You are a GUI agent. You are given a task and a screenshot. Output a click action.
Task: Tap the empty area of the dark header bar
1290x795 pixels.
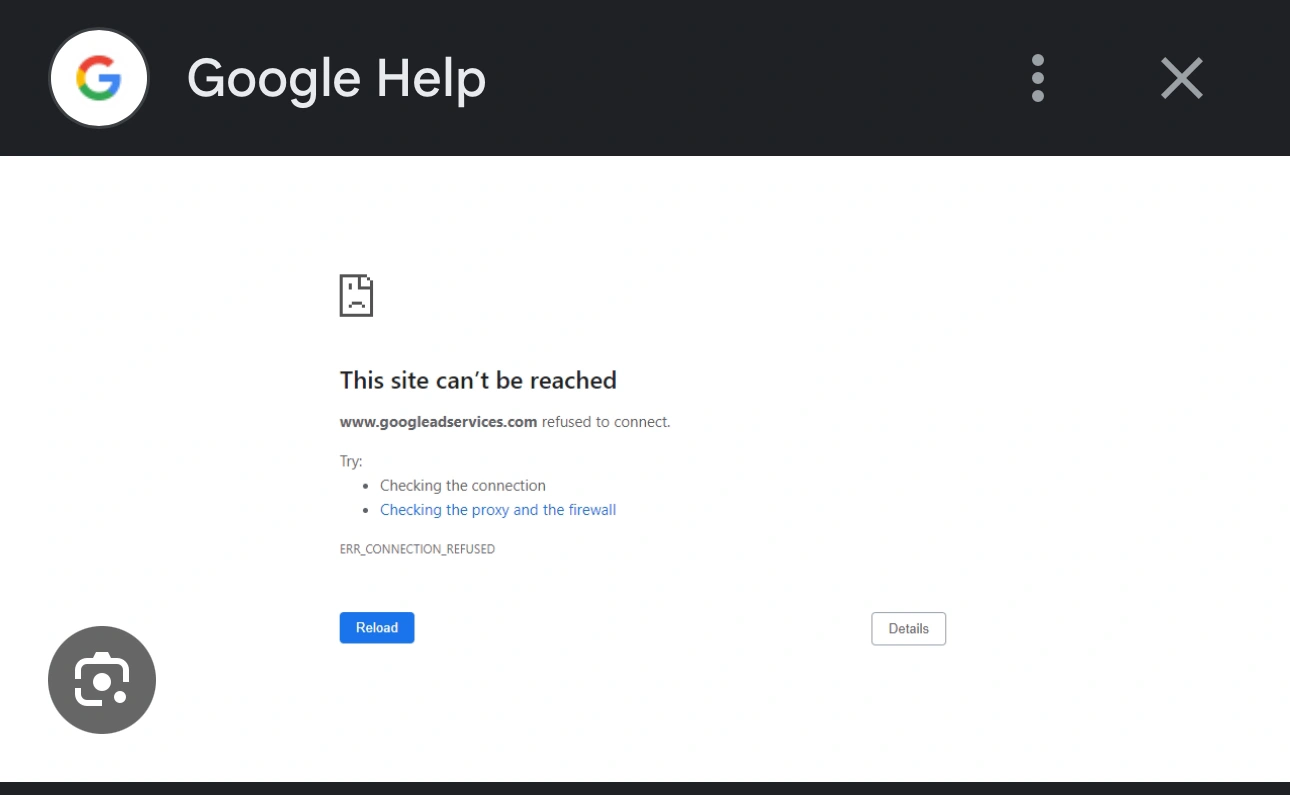[750, 78]
